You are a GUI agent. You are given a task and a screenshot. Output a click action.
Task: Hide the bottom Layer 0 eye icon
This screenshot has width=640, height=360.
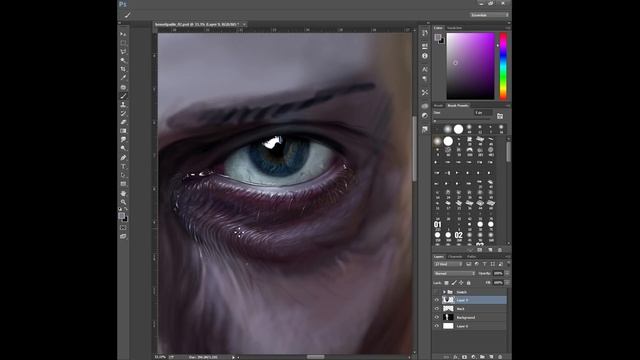pyautogui.click(x=437, y=326)
